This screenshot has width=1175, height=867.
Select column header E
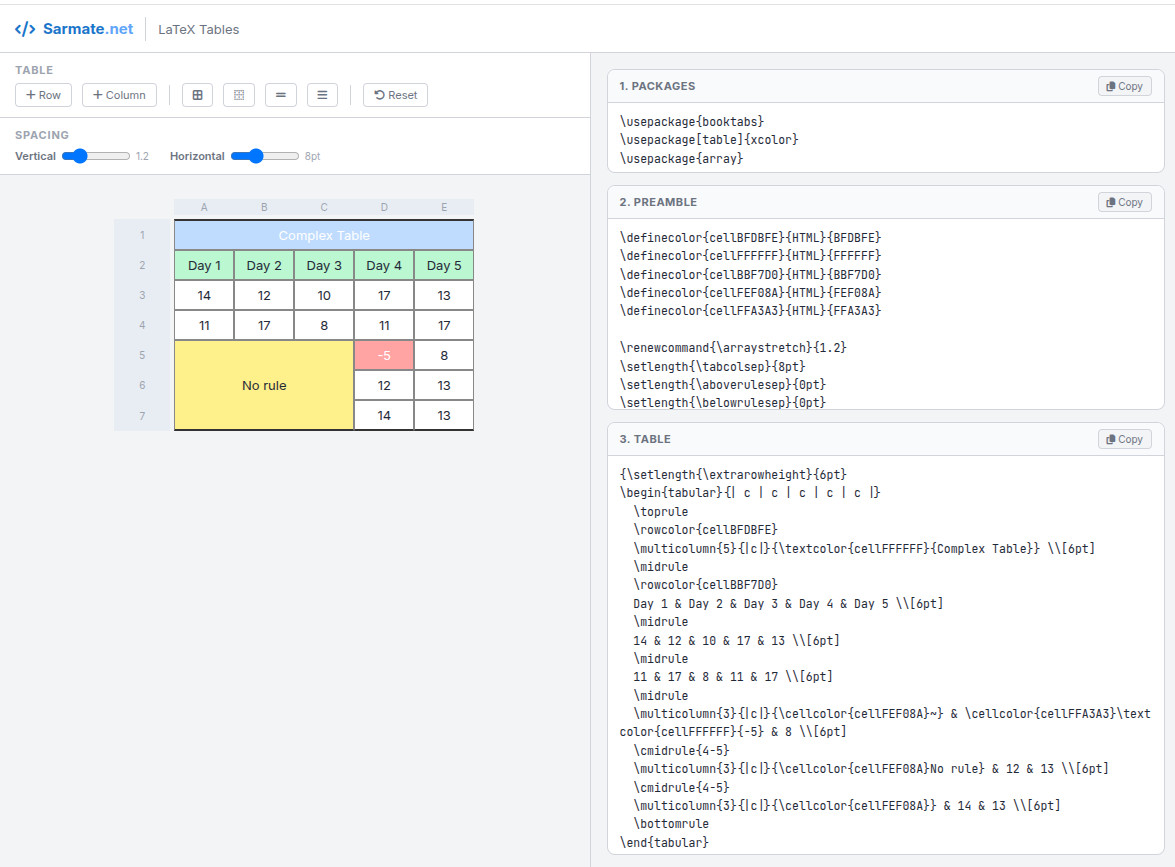[x=444, y=208]
